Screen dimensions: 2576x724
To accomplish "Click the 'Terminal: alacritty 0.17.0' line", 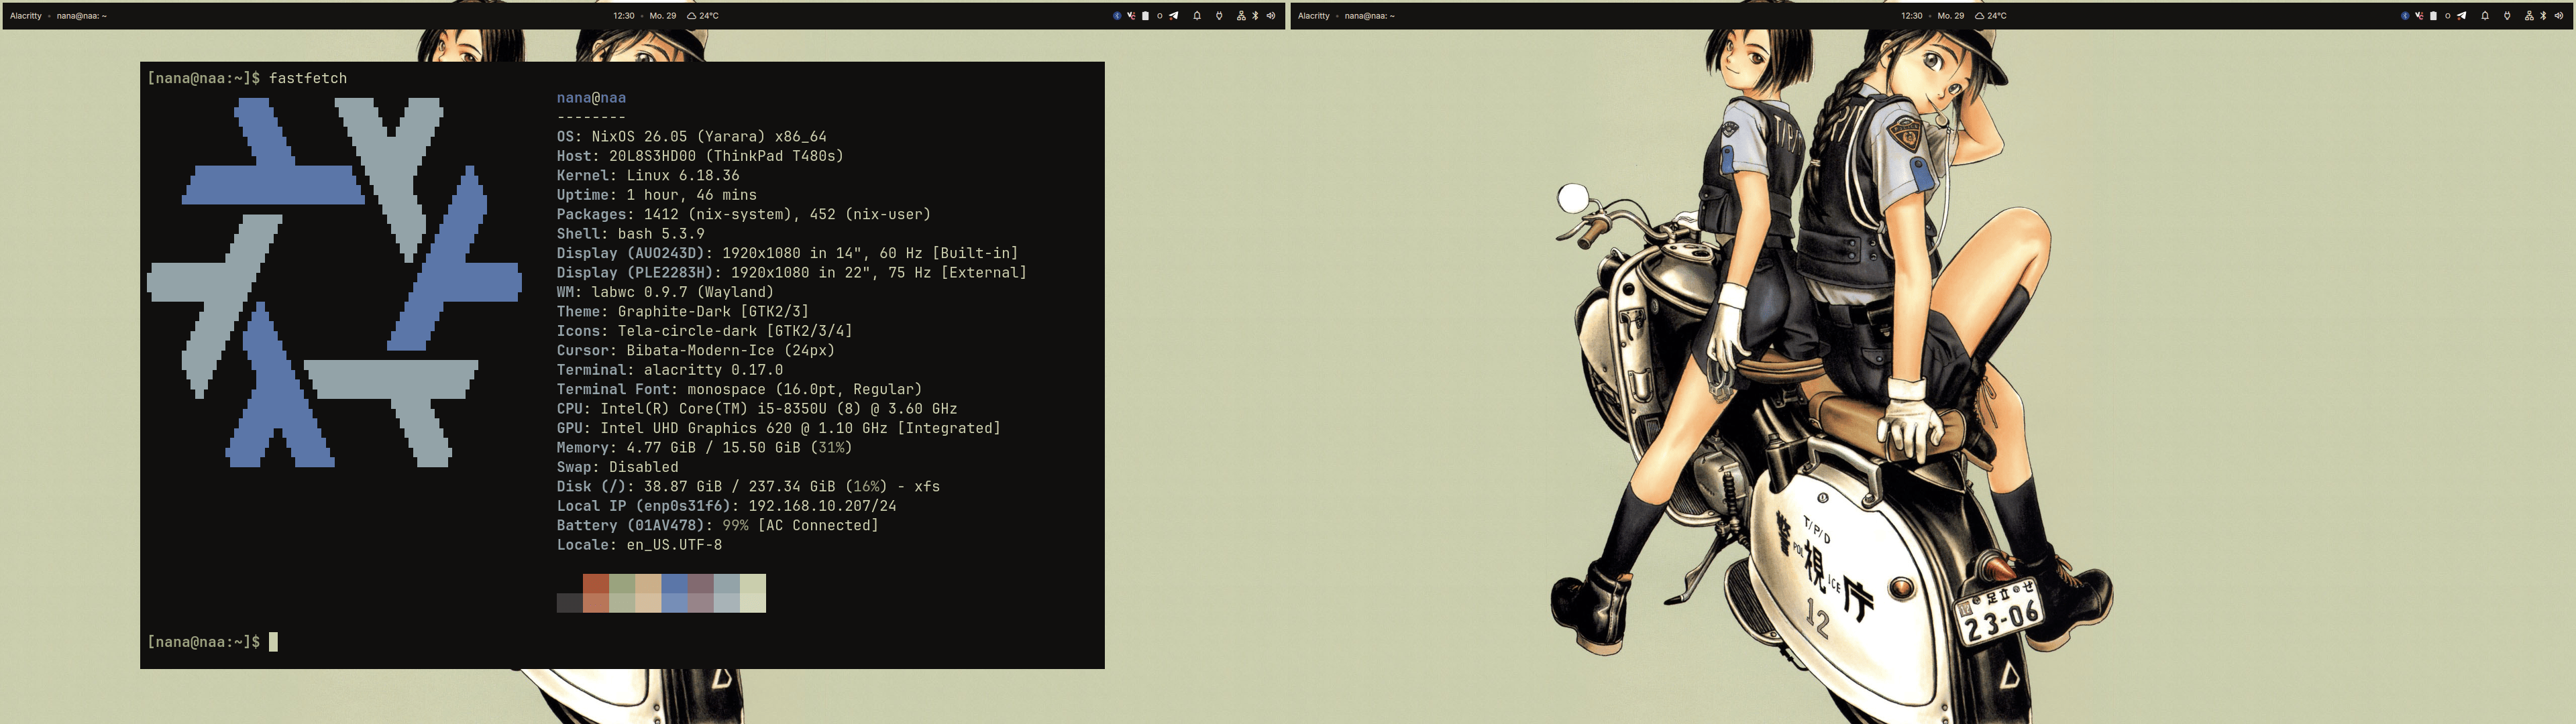I will [670, 370].
